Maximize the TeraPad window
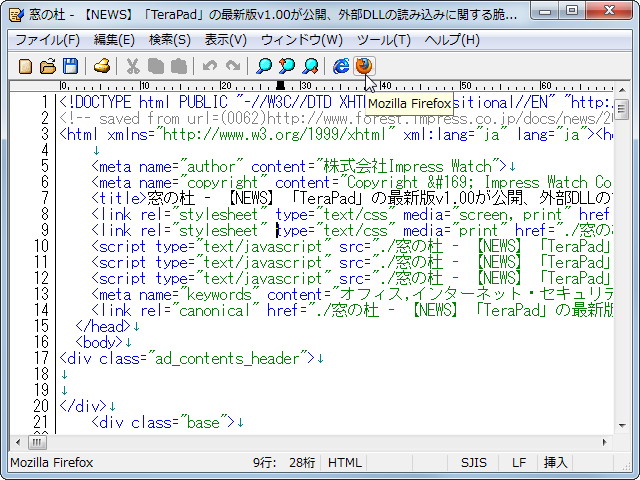 (572, 11)
